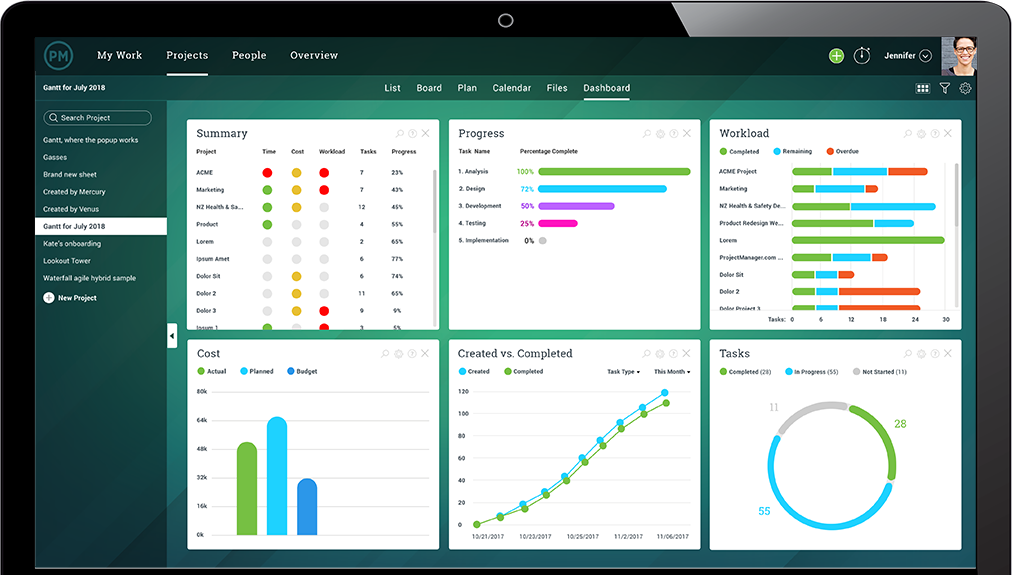Screen dimensions: 1012x575
Task: Click help icon in Created vs. Completed widget
Action: [674, 354]
